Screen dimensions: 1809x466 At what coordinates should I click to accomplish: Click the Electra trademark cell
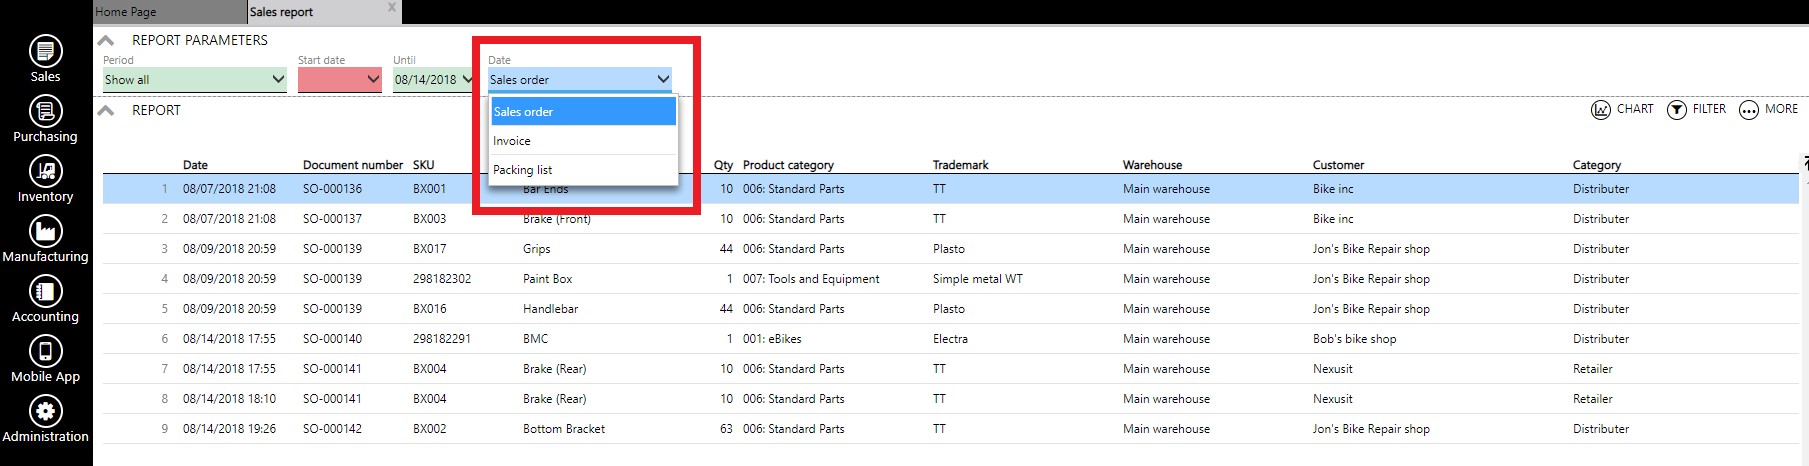click(x=950, y=339)
